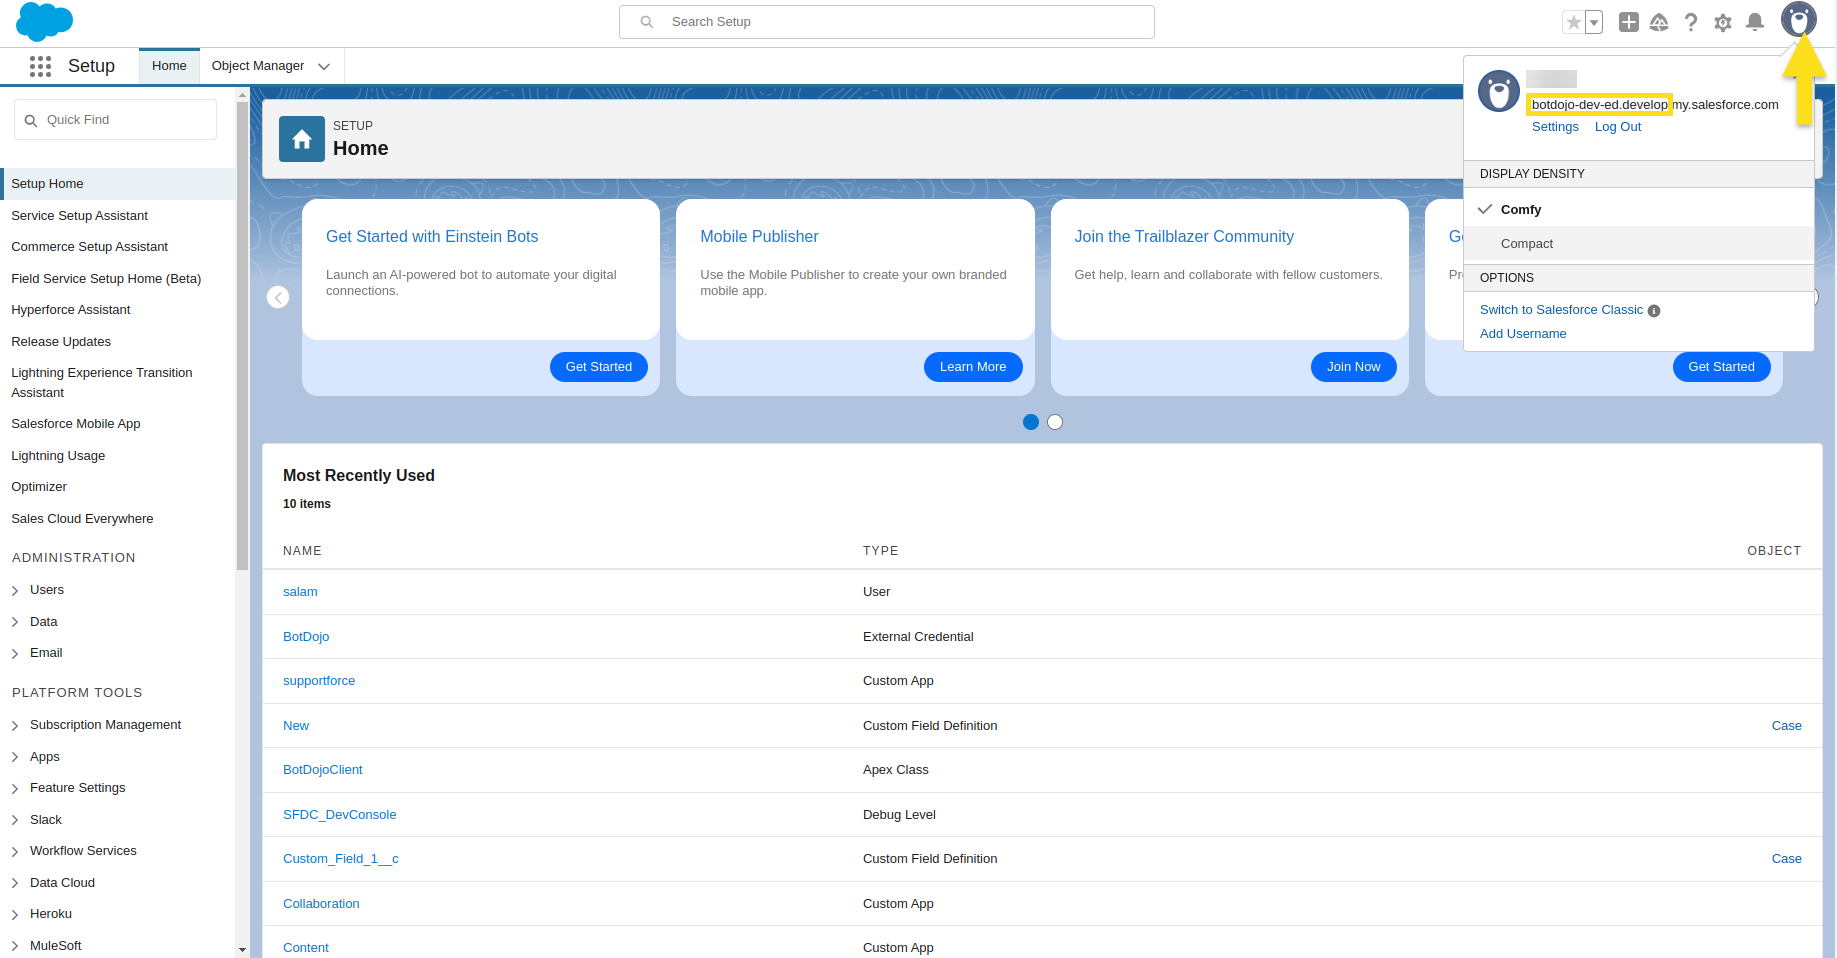Open Setup Home in sidebar
The height and width of the screenshot is (958, 1837).
[118, 184]
